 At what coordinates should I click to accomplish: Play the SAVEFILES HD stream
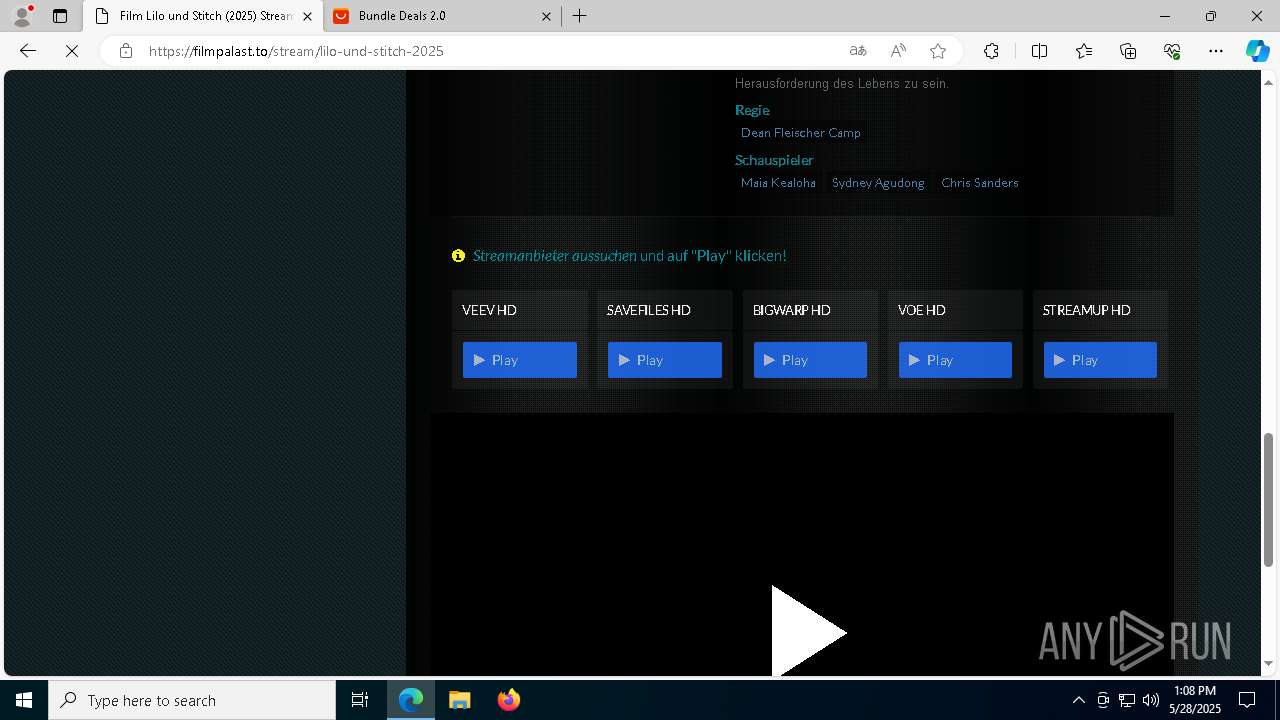pos(665,360)
